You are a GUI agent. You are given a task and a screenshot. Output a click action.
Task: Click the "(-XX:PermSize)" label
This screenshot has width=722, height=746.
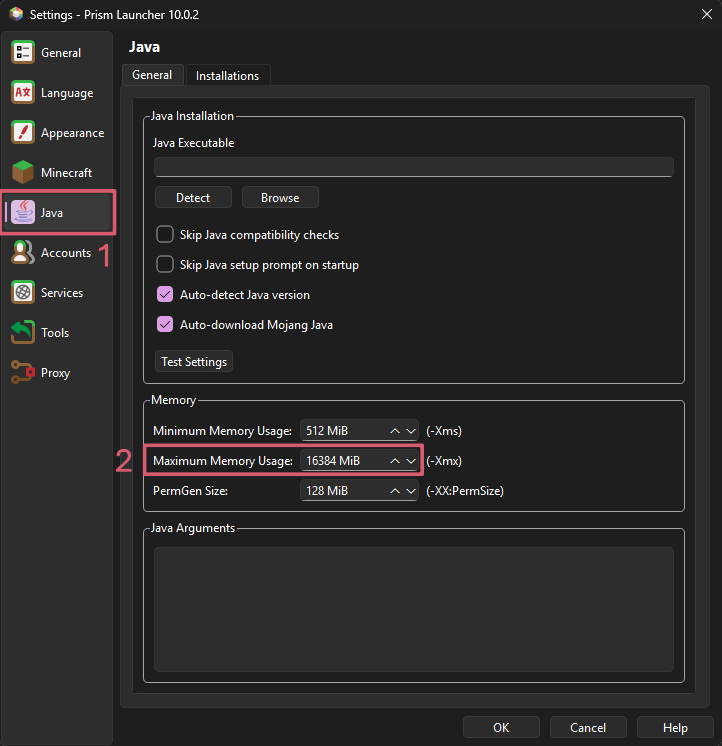465,491
